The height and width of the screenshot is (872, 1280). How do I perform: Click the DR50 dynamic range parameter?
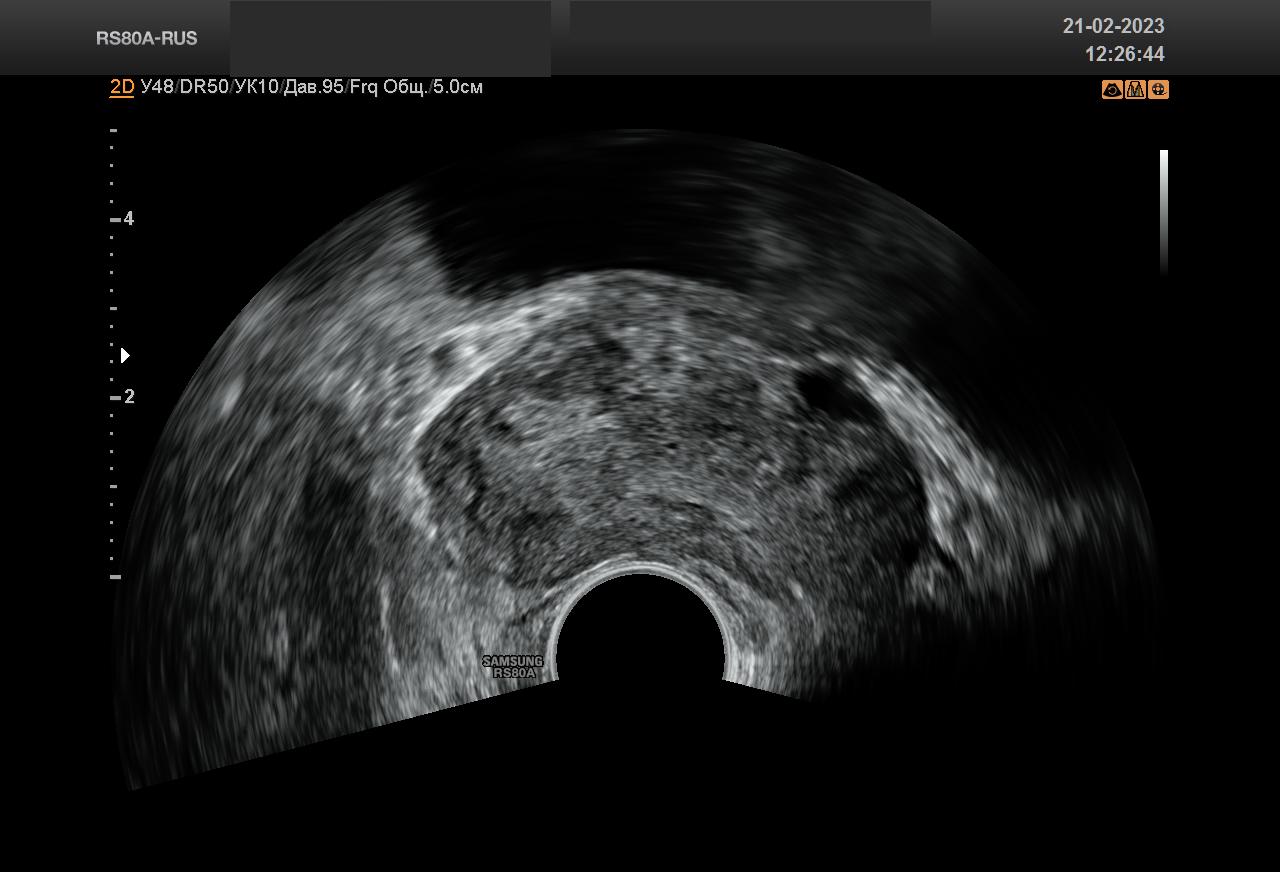point(204,87)
